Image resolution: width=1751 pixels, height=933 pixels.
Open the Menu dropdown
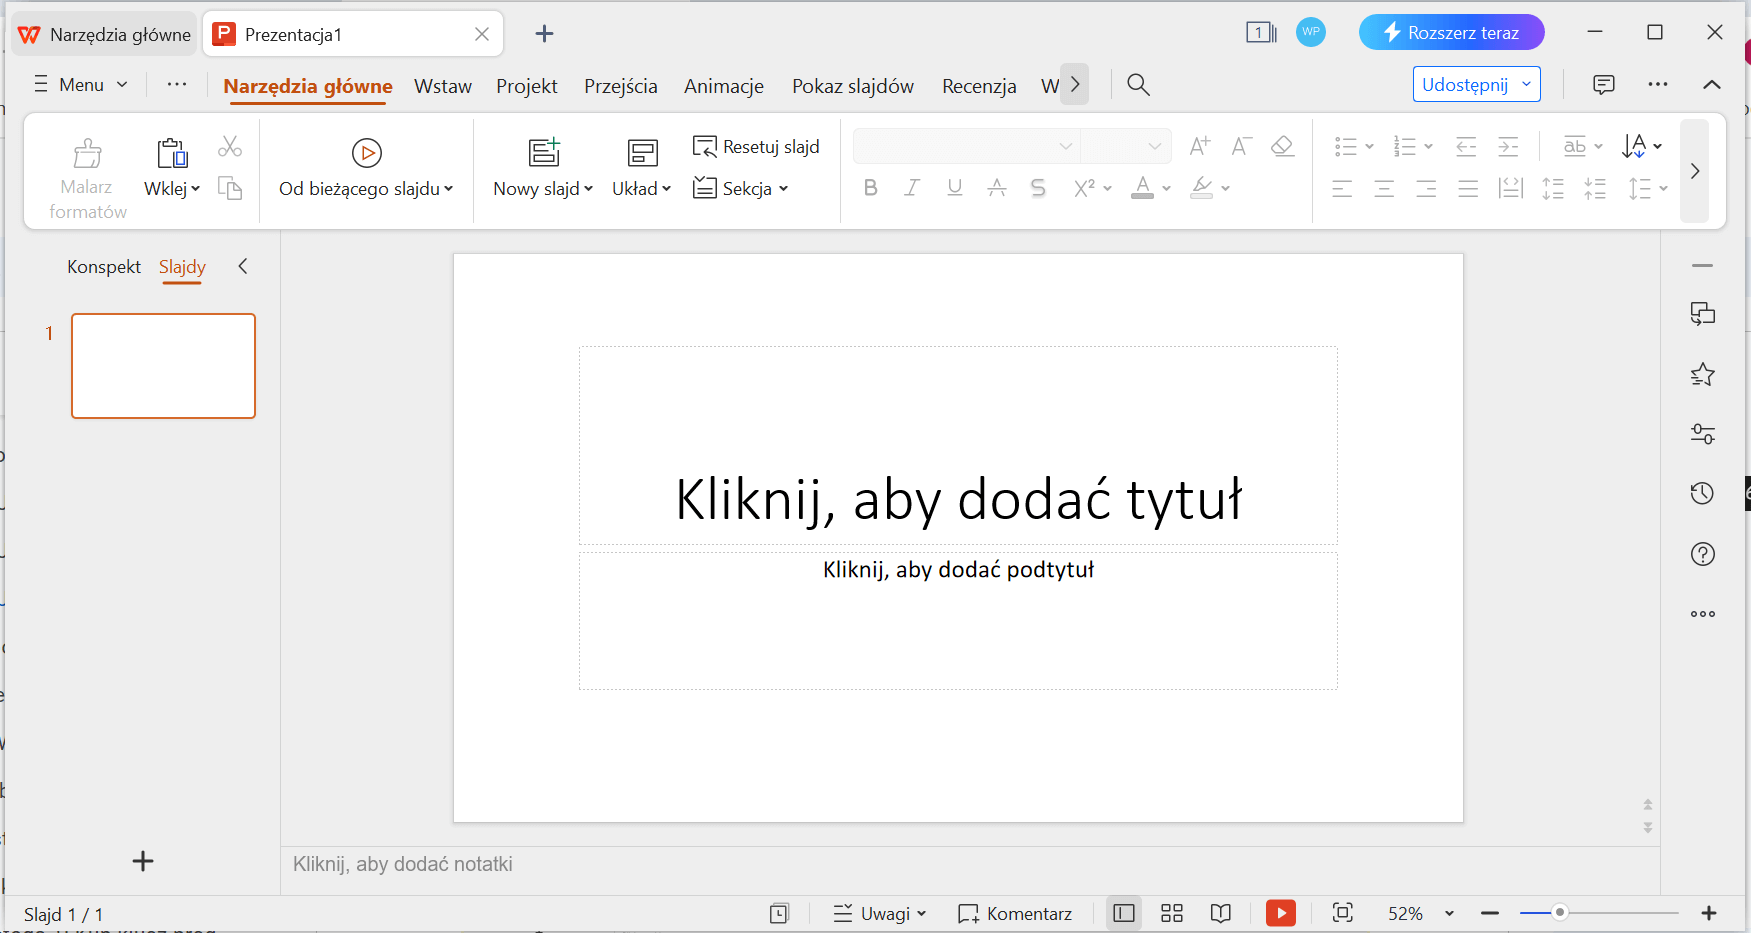81,85
